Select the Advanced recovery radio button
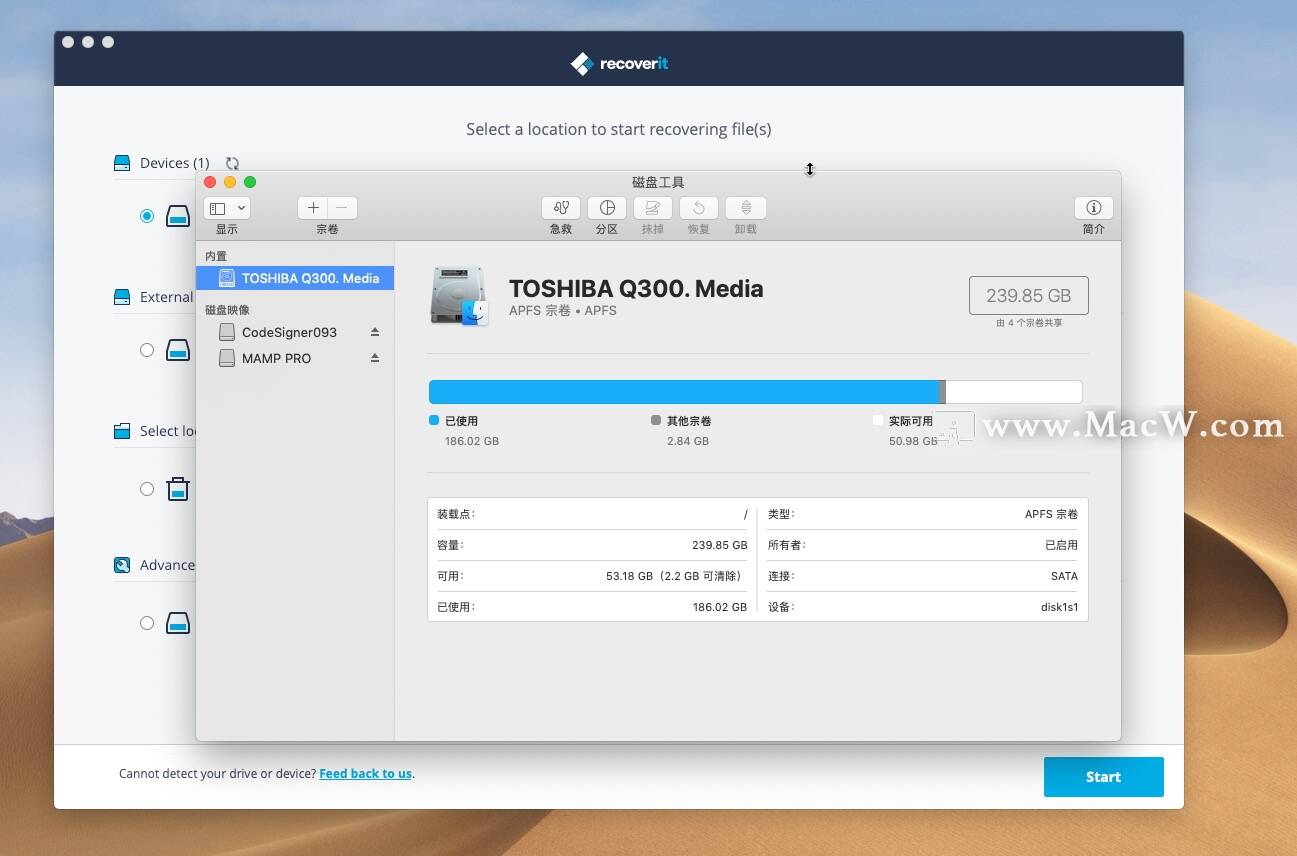This screenshot has height=856, width=1297. coord(147,623)
